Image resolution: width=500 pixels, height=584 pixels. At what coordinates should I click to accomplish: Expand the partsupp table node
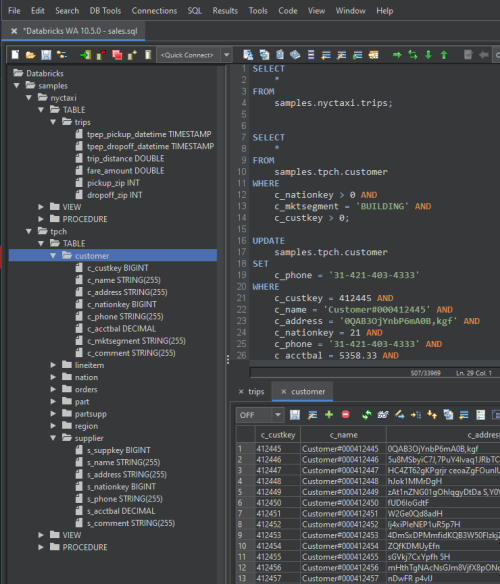point(53,414)
